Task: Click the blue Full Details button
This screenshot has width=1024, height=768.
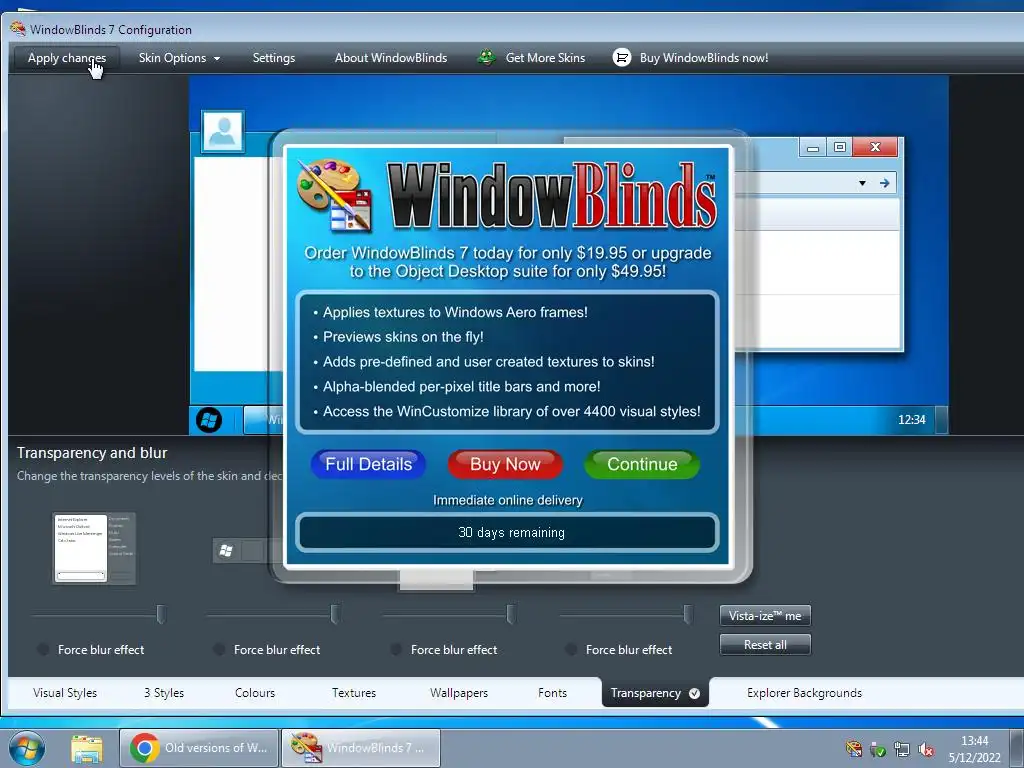Action: [x=368, y=464]
